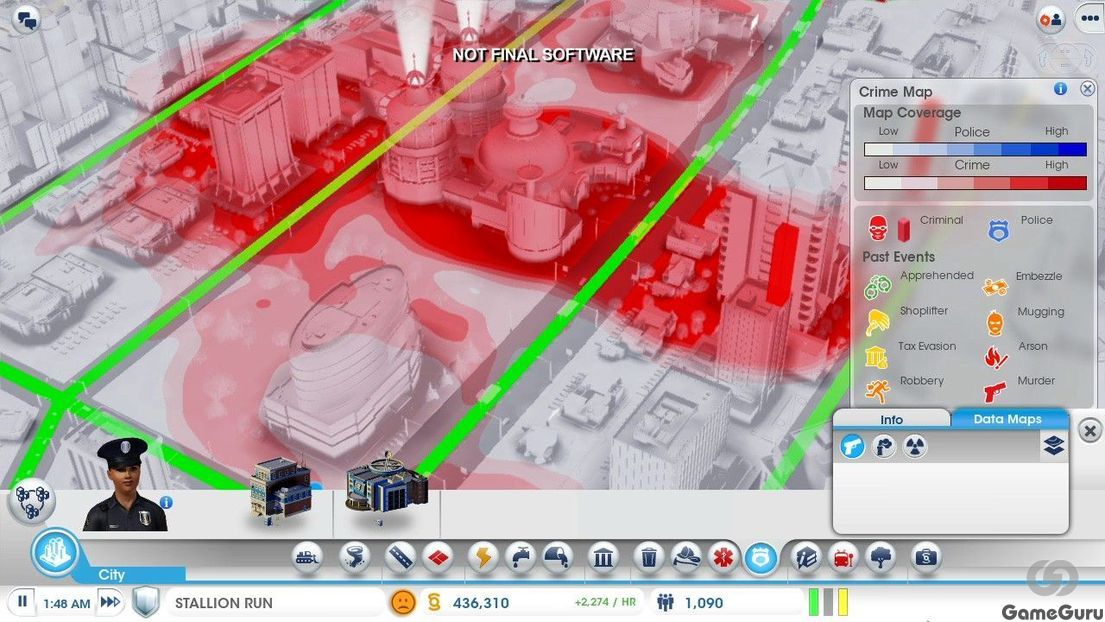
Task: Select the Bulldoze tool
Action: click(307, 558)
